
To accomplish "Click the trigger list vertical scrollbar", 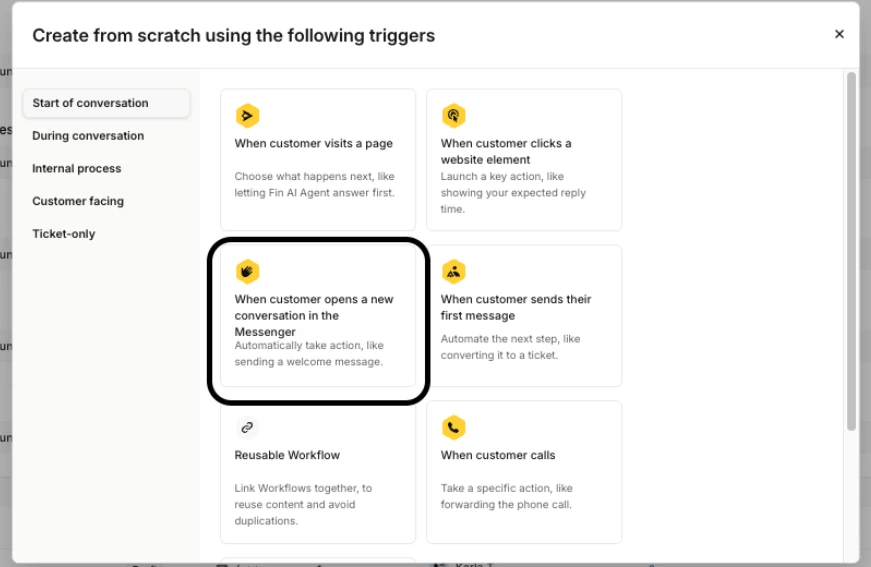I will [x=851, y=250].
